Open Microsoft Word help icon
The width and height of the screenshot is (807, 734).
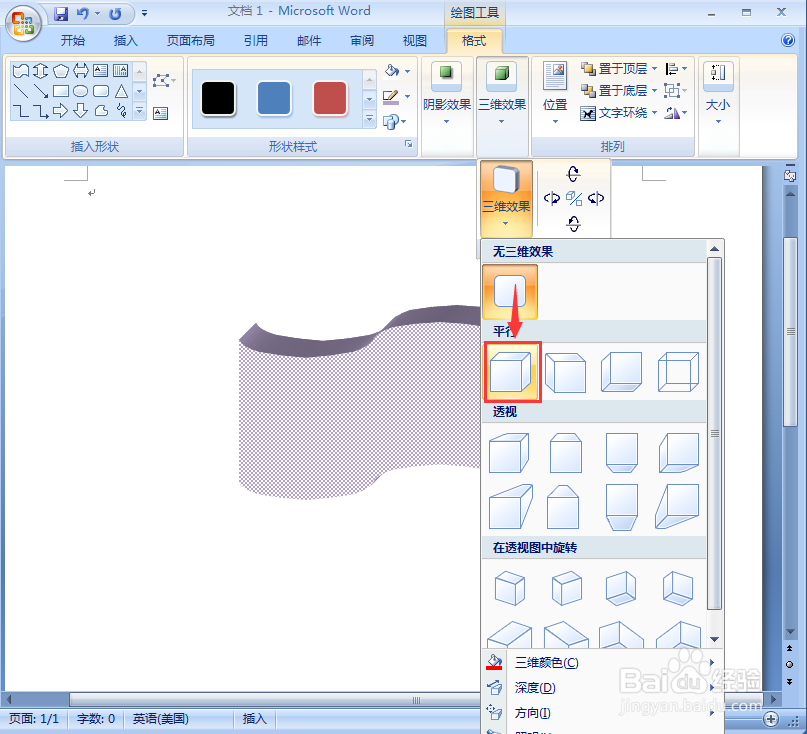787,40
